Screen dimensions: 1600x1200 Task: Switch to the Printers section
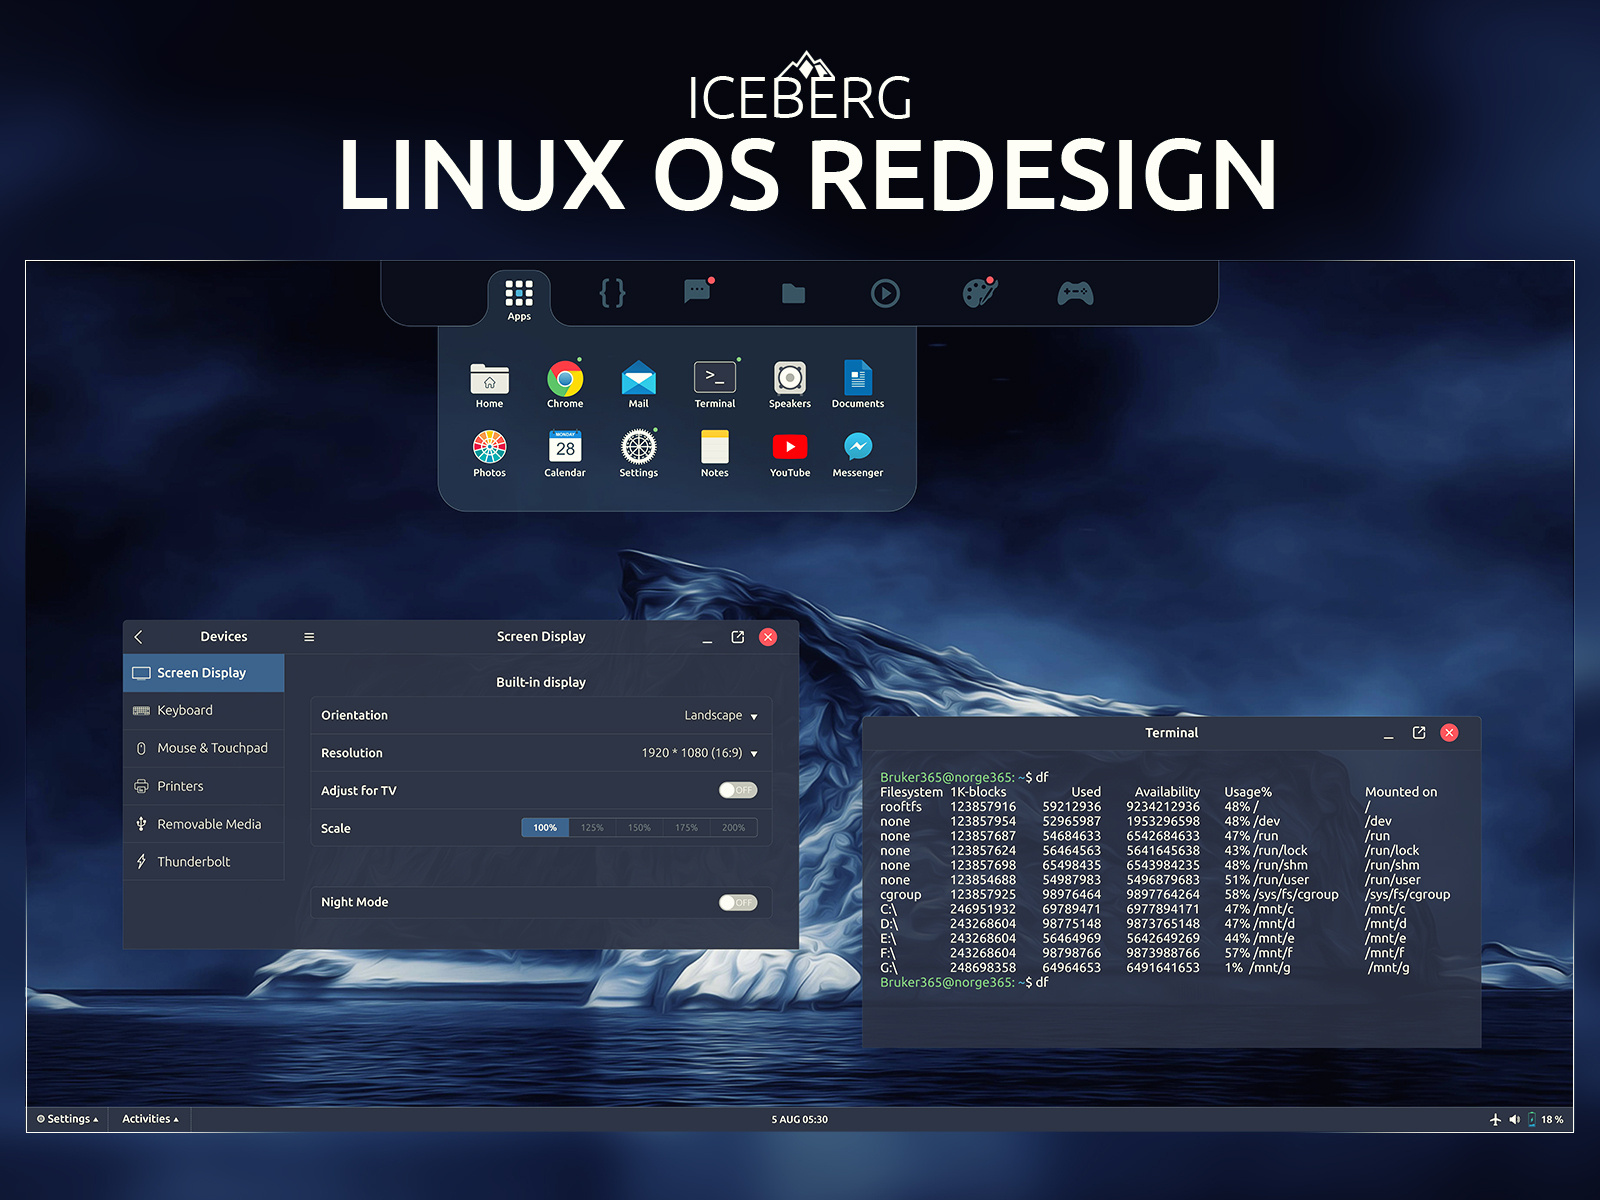[180, 786]
